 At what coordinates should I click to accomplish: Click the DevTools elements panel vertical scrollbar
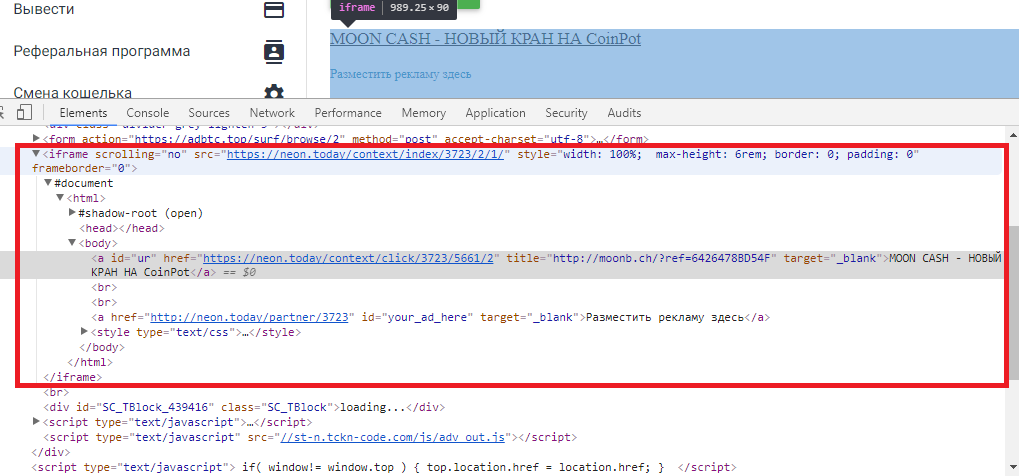click(x=1013, y=302)
